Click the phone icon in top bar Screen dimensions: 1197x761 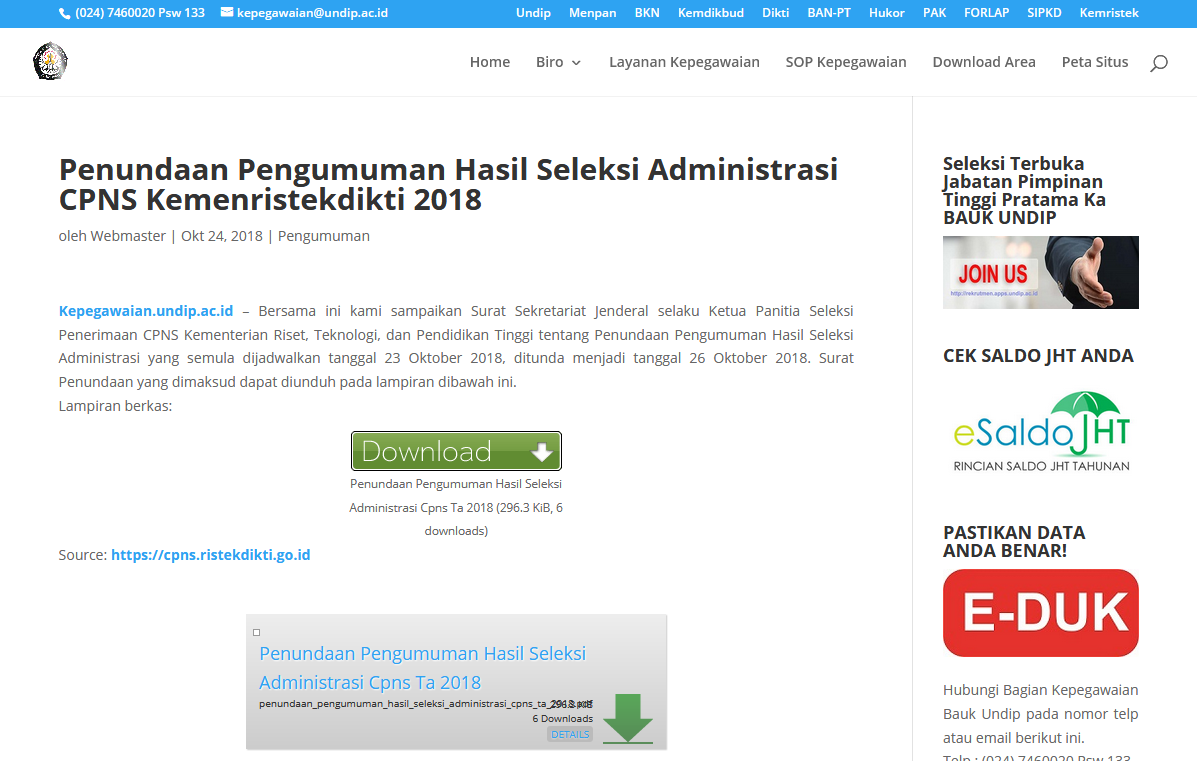point(64,13)
